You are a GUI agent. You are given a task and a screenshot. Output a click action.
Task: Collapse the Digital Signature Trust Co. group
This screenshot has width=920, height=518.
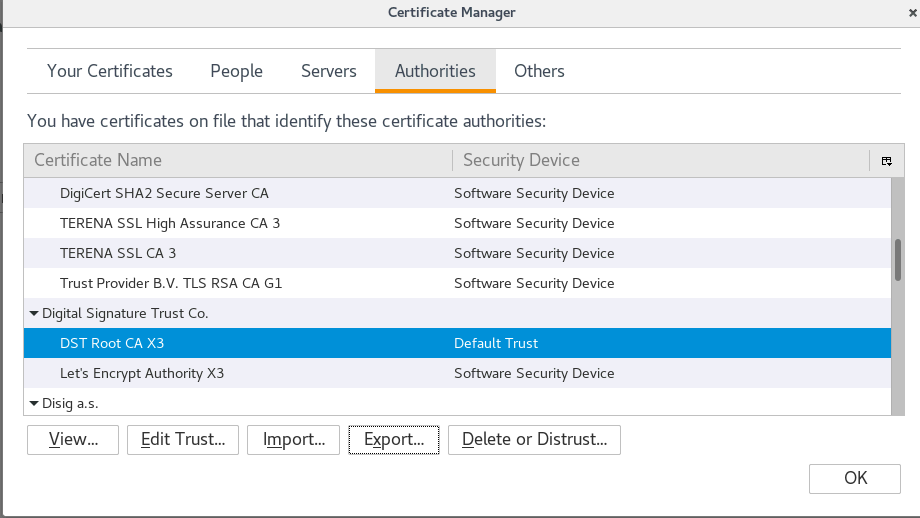(x=34, y=314)
